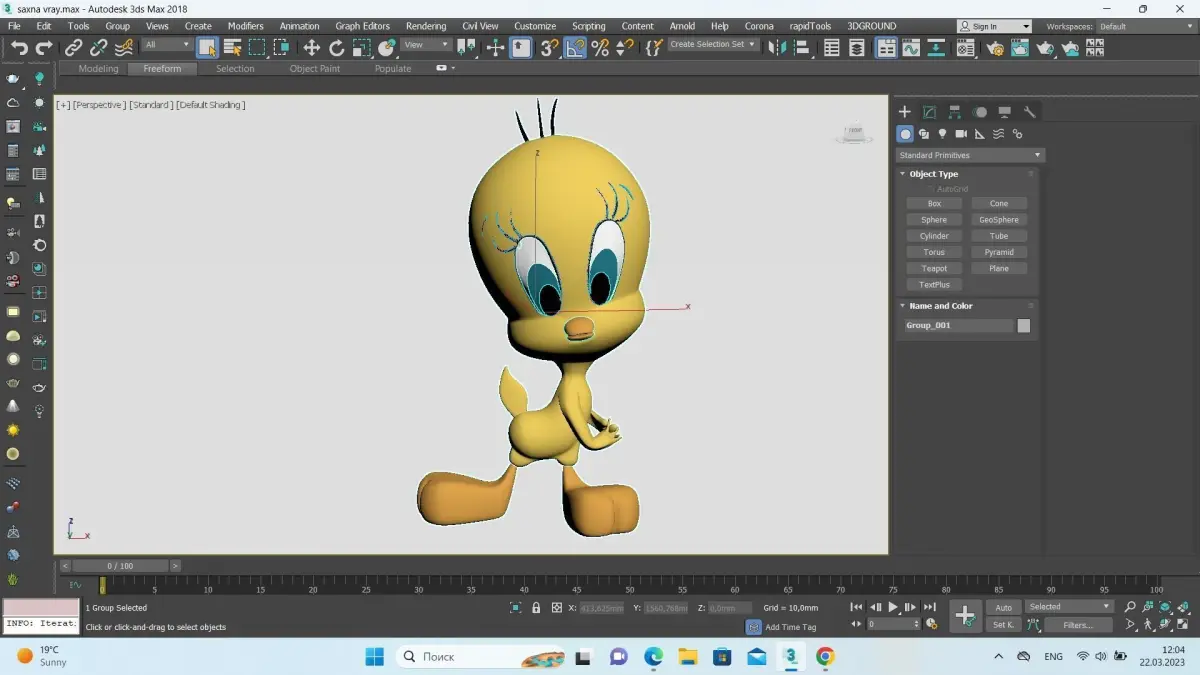Toggle Isolate Selection in status bar
1200x675 pixels.
click(x=516, y=607)
